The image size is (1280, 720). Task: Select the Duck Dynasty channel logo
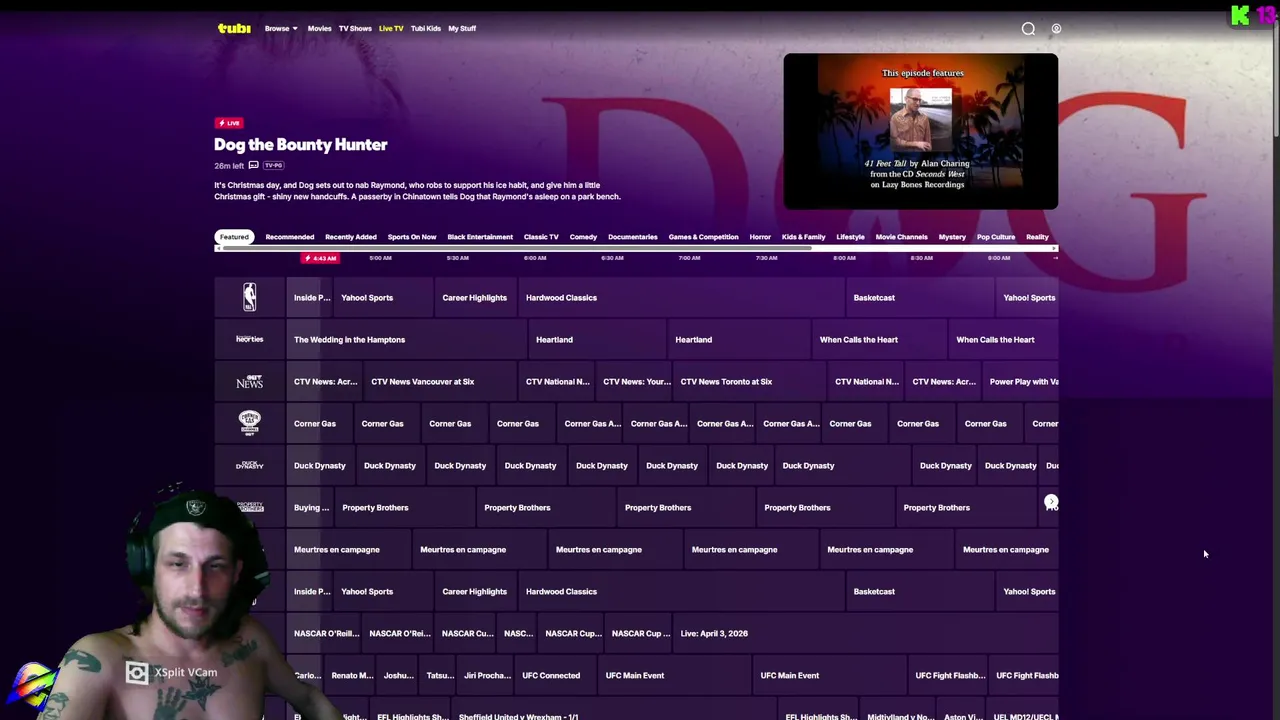click(249, 465)
